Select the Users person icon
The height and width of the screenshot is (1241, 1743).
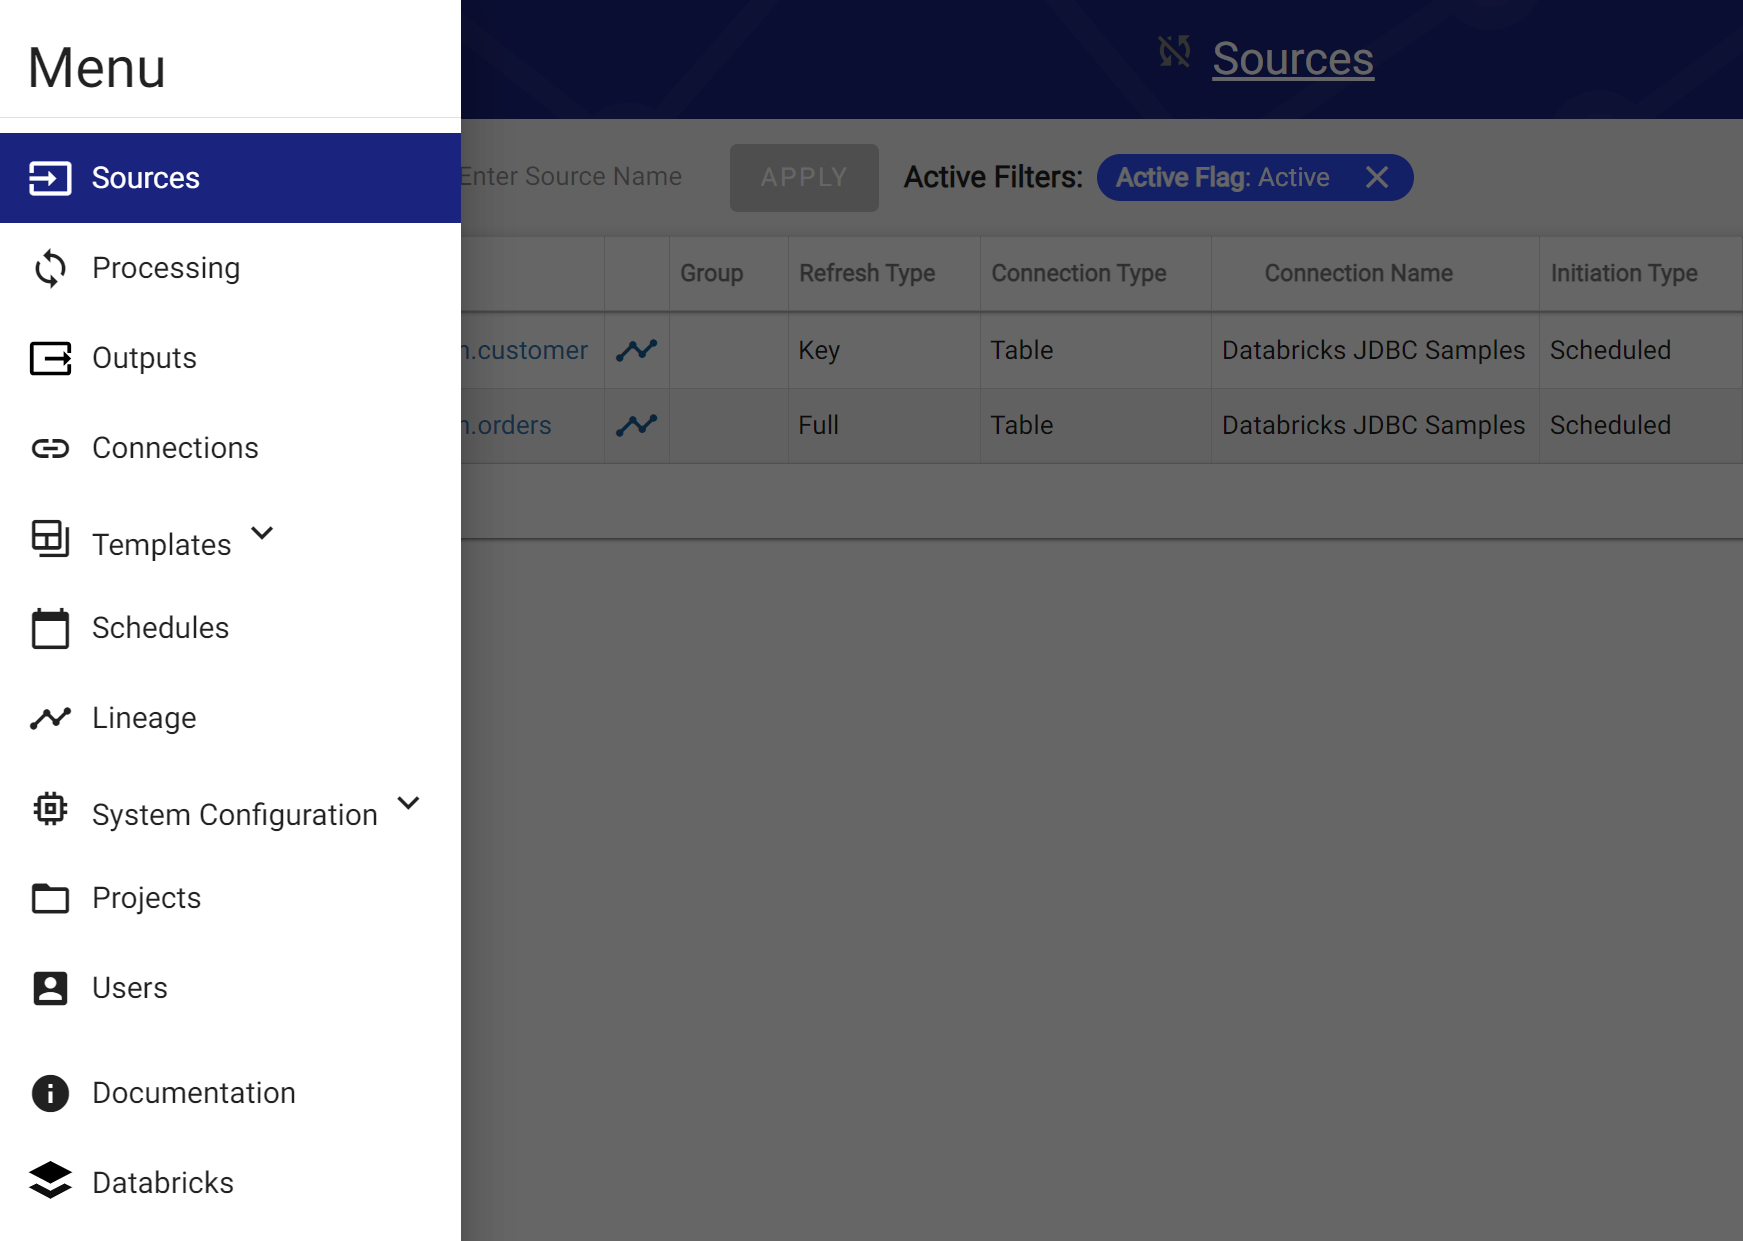click(x=50, y=988)
